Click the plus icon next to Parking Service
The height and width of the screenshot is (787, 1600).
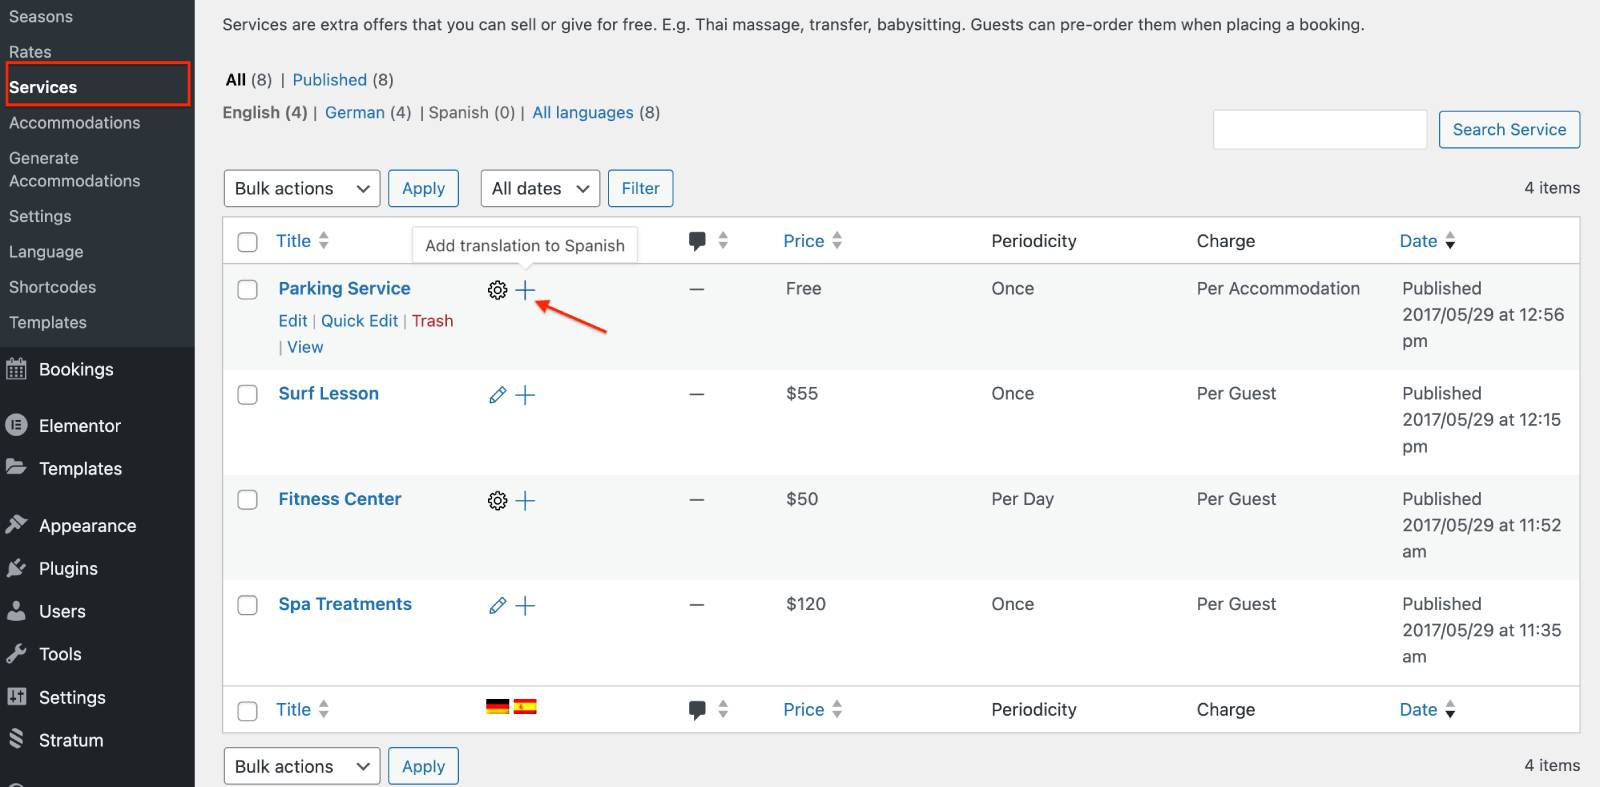[x=525, y=290]
